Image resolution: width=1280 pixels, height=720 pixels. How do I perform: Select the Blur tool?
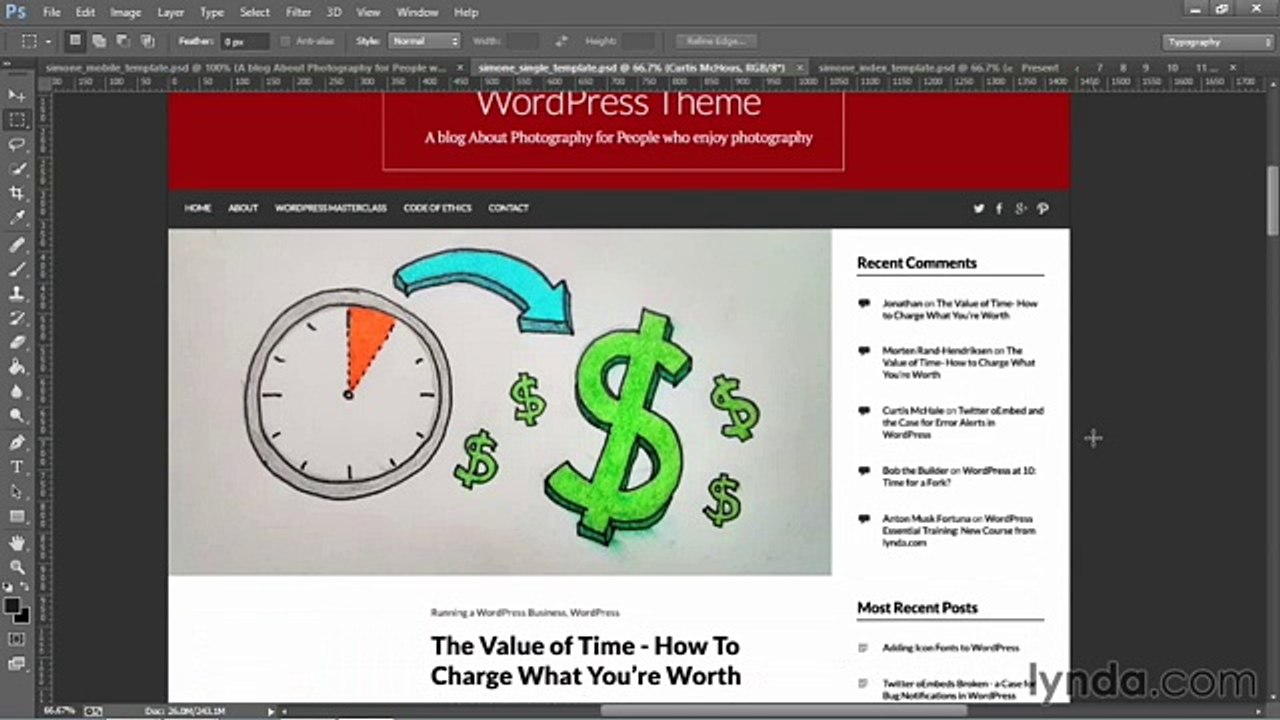point(17,392)
